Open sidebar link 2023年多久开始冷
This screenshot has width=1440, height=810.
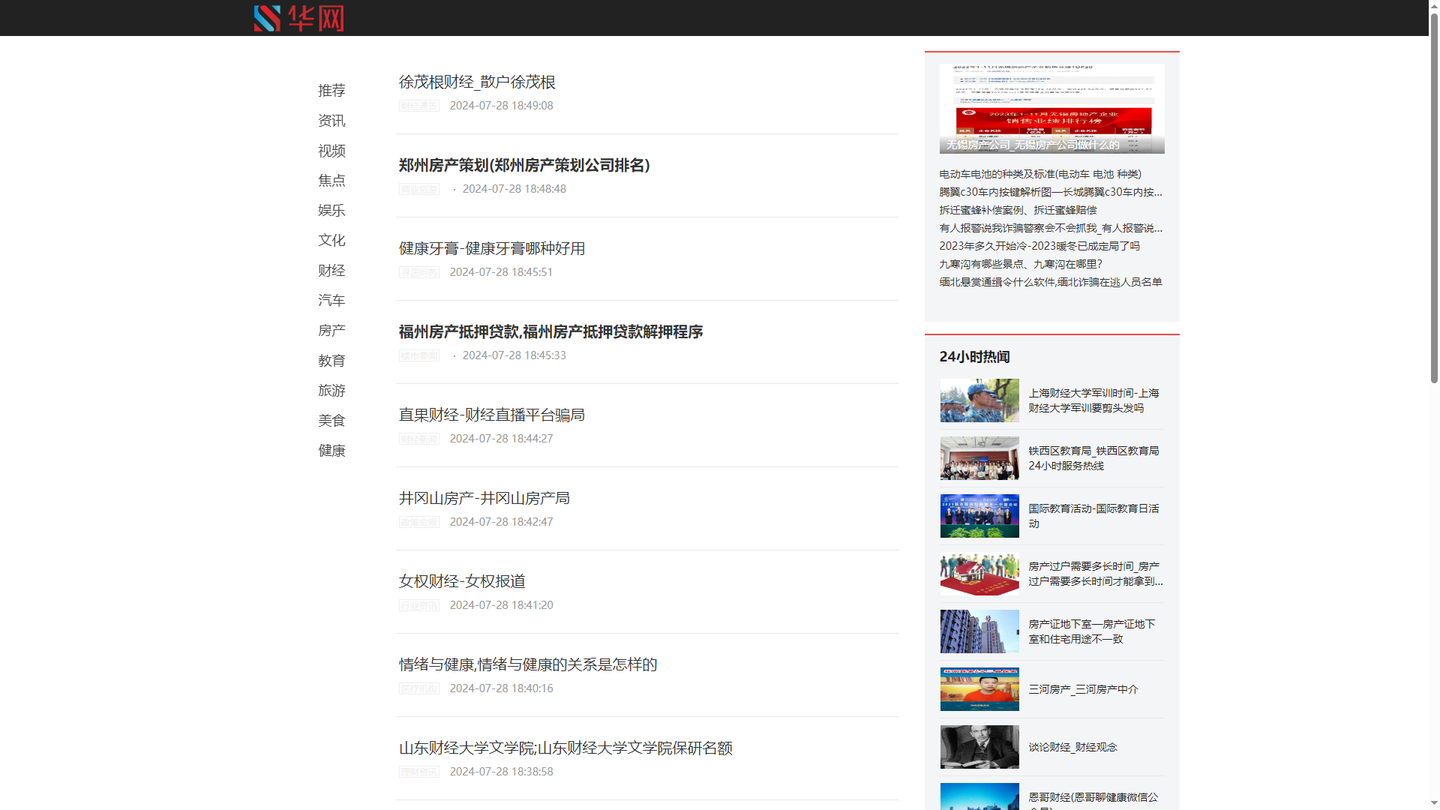[x=1039, y=246]
